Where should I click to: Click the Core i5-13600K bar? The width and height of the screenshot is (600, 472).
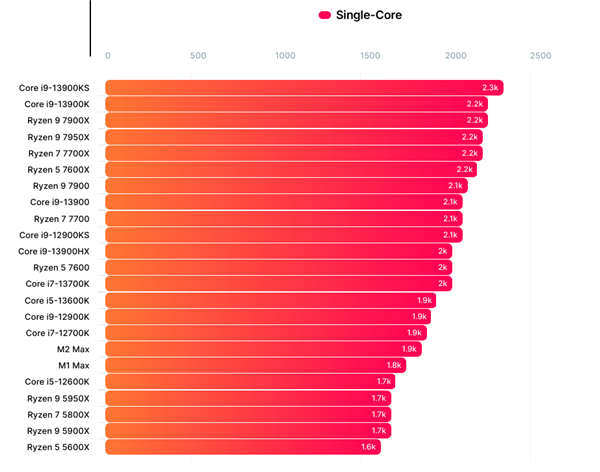[x=271, y=300]
